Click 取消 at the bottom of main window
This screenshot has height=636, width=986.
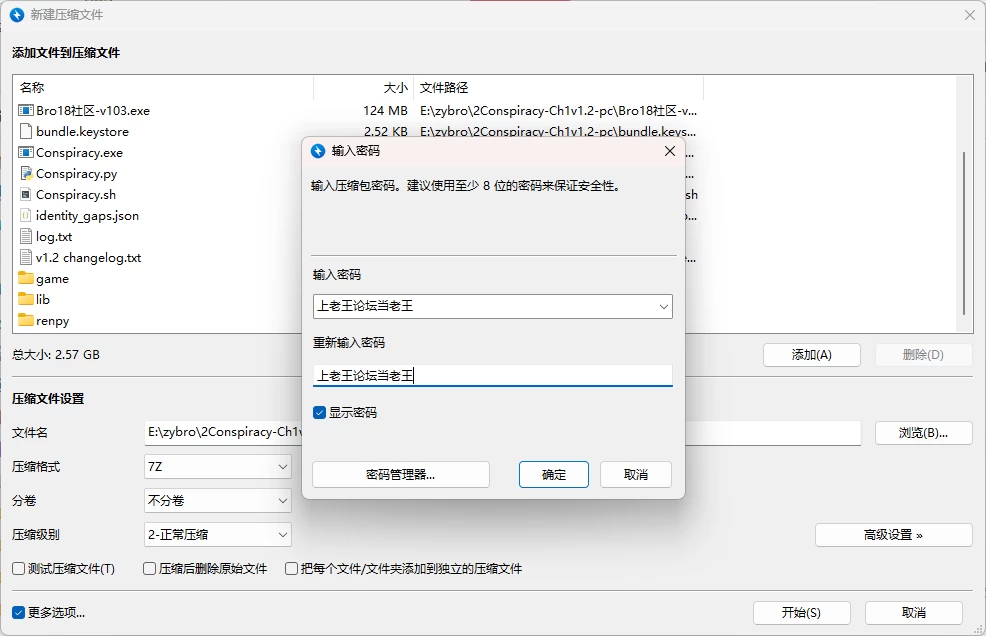914,613
